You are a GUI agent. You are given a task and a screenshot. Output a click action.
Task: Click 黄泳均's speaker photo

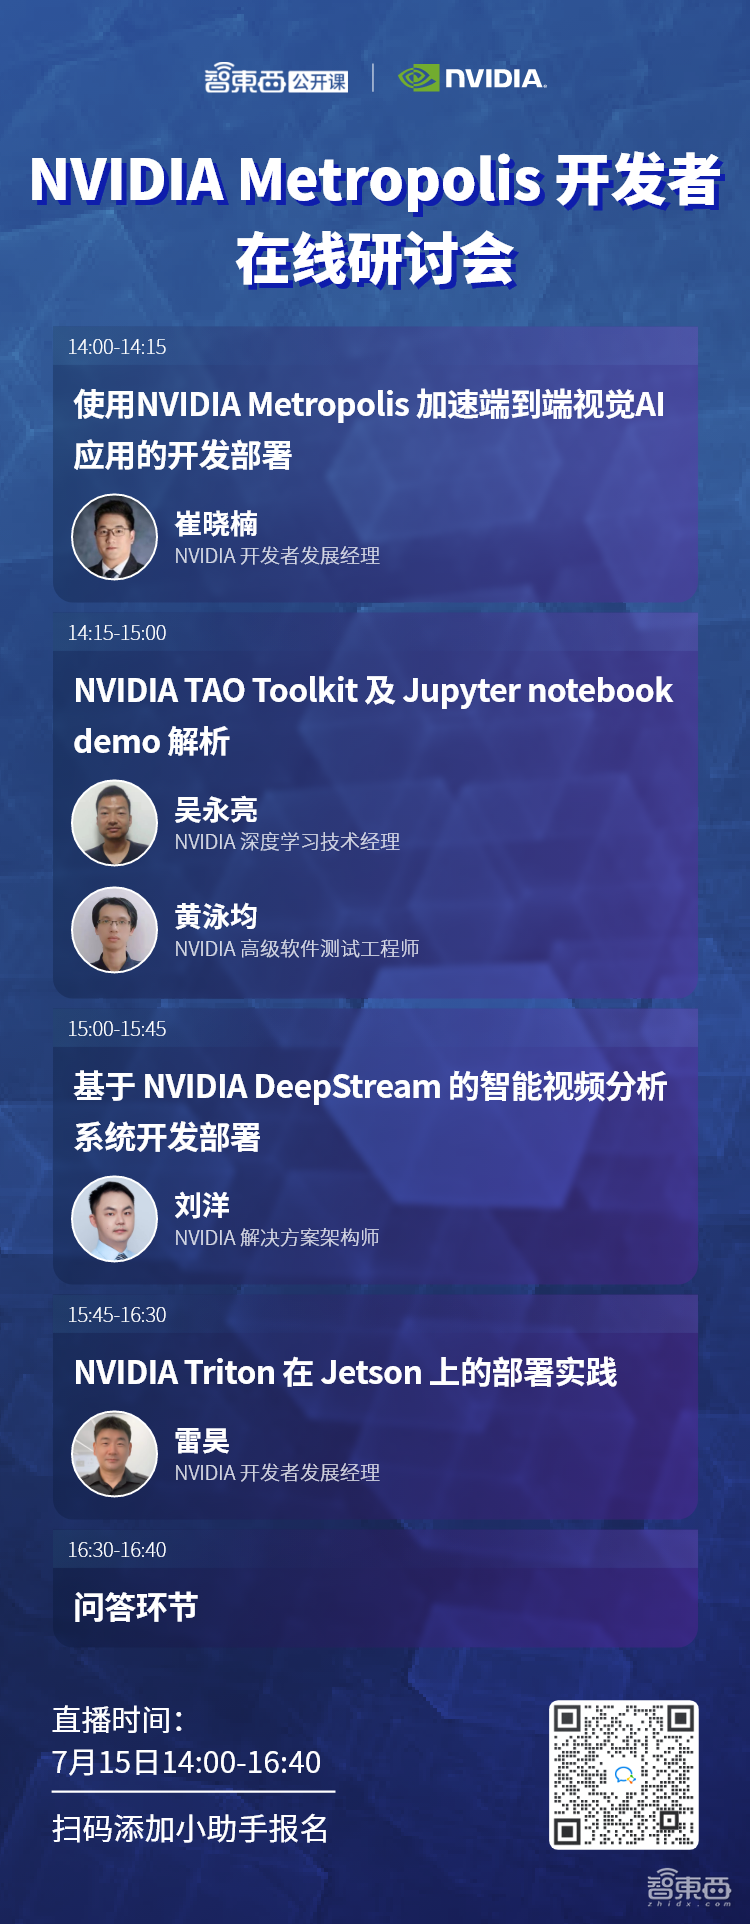click(x=115, y=930)
